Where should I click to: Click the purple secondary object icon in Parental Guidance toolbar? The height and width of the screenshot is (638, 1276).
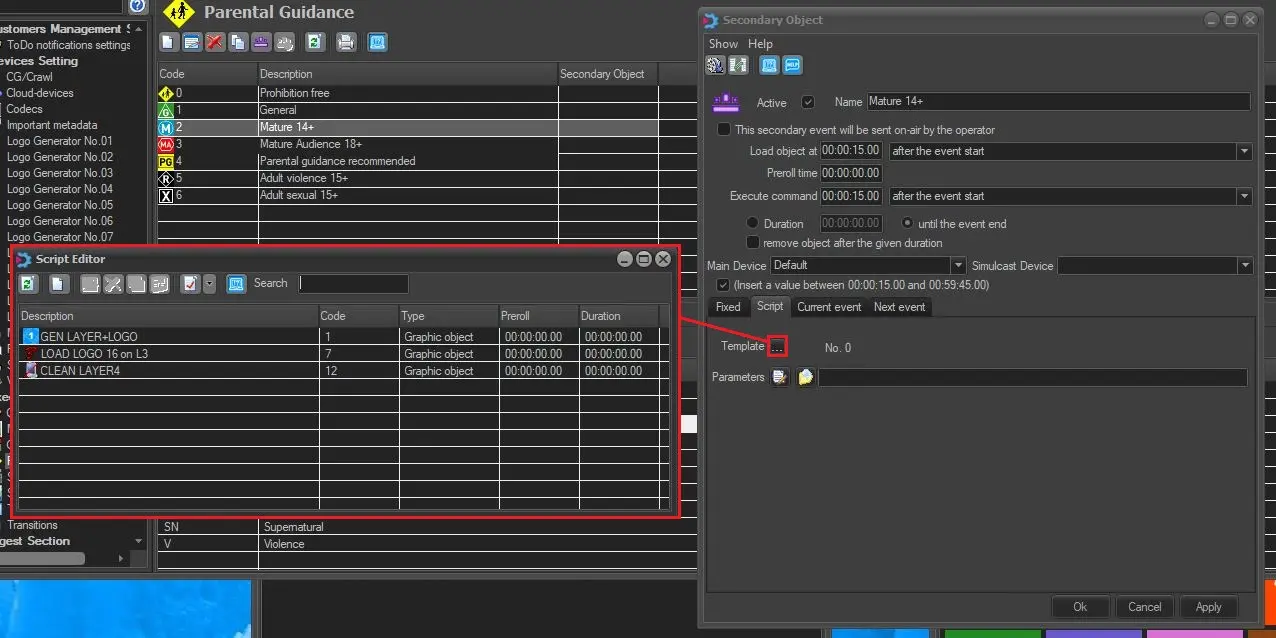tap(261, 42)
